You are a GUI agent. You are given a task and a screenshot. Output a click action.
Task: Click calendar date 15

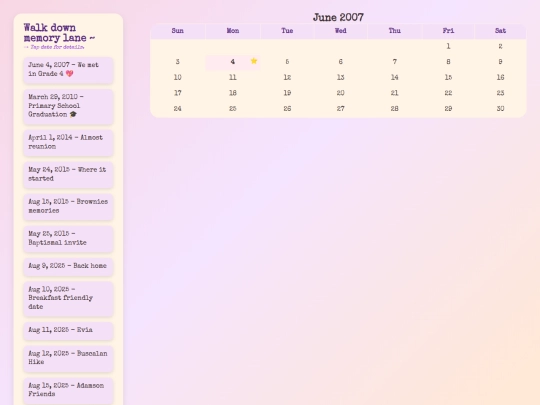pos(448,77)
